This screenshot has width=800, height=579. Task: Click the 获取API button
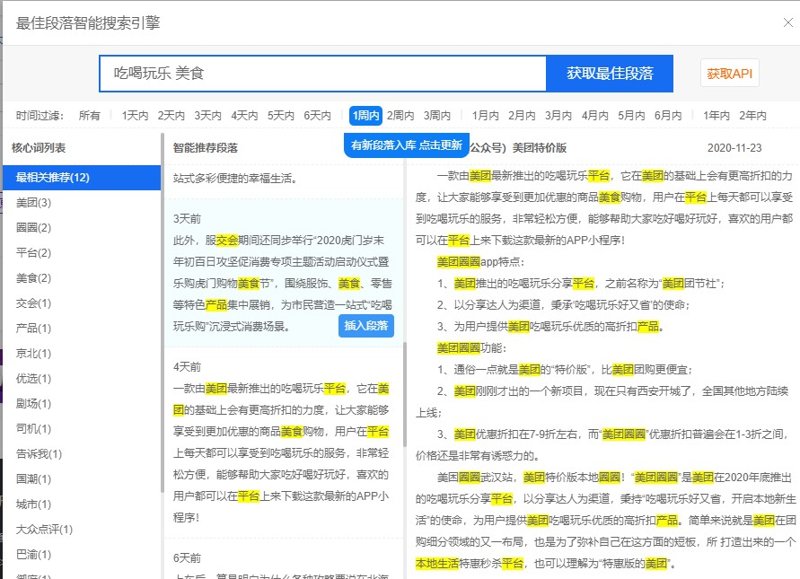pos(730,73)
